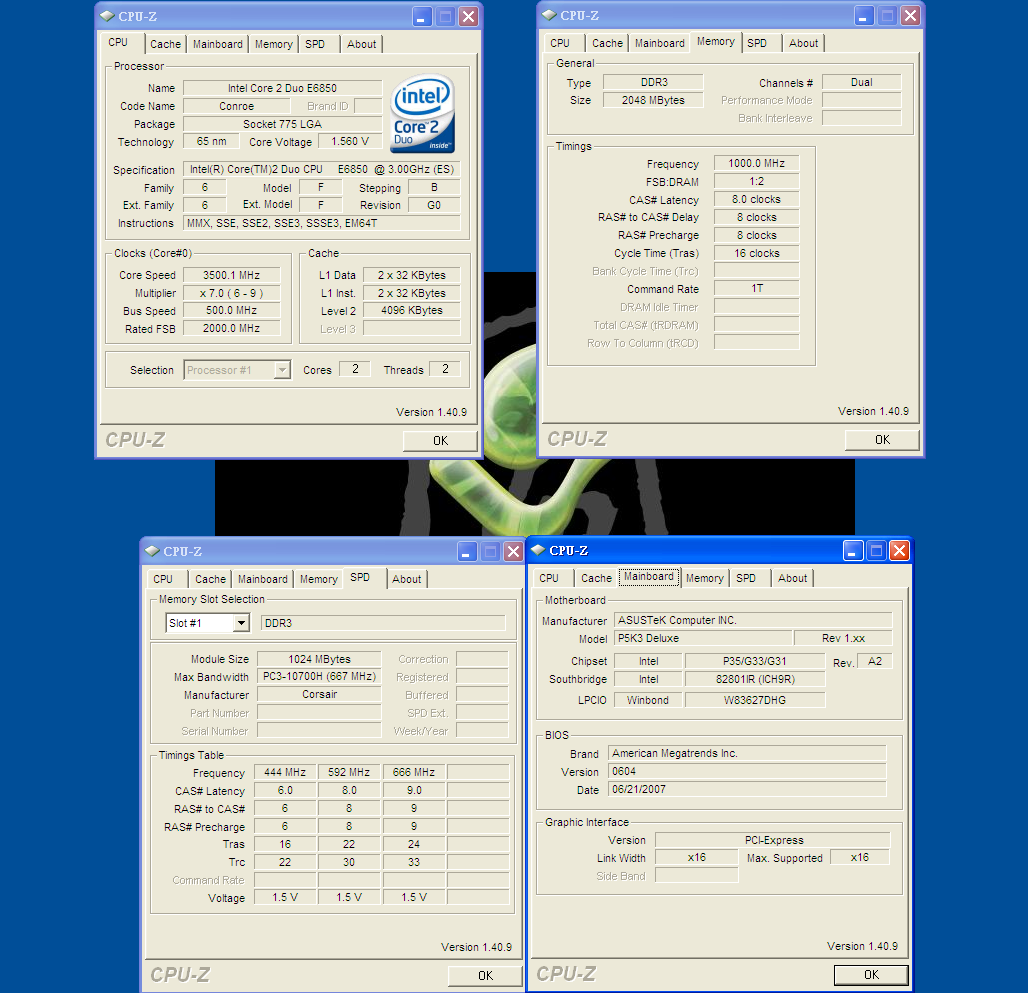Select Cache tab in Mainboard window
The width and height of the screenshot is (1028, 993).
coord(596,577)
